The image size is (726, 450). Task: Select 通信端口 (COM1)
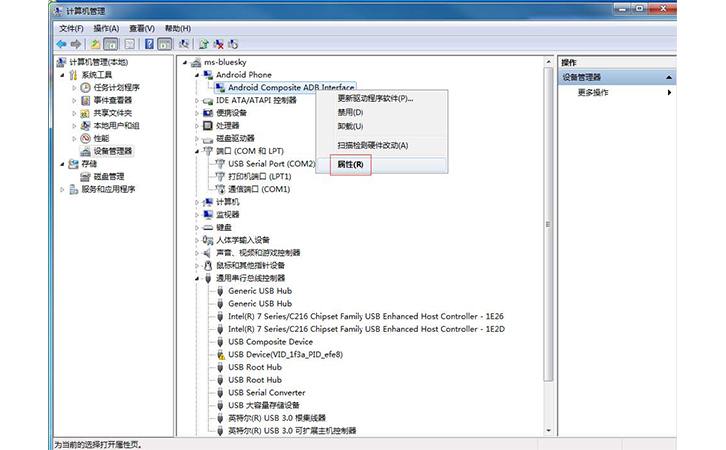259,189
